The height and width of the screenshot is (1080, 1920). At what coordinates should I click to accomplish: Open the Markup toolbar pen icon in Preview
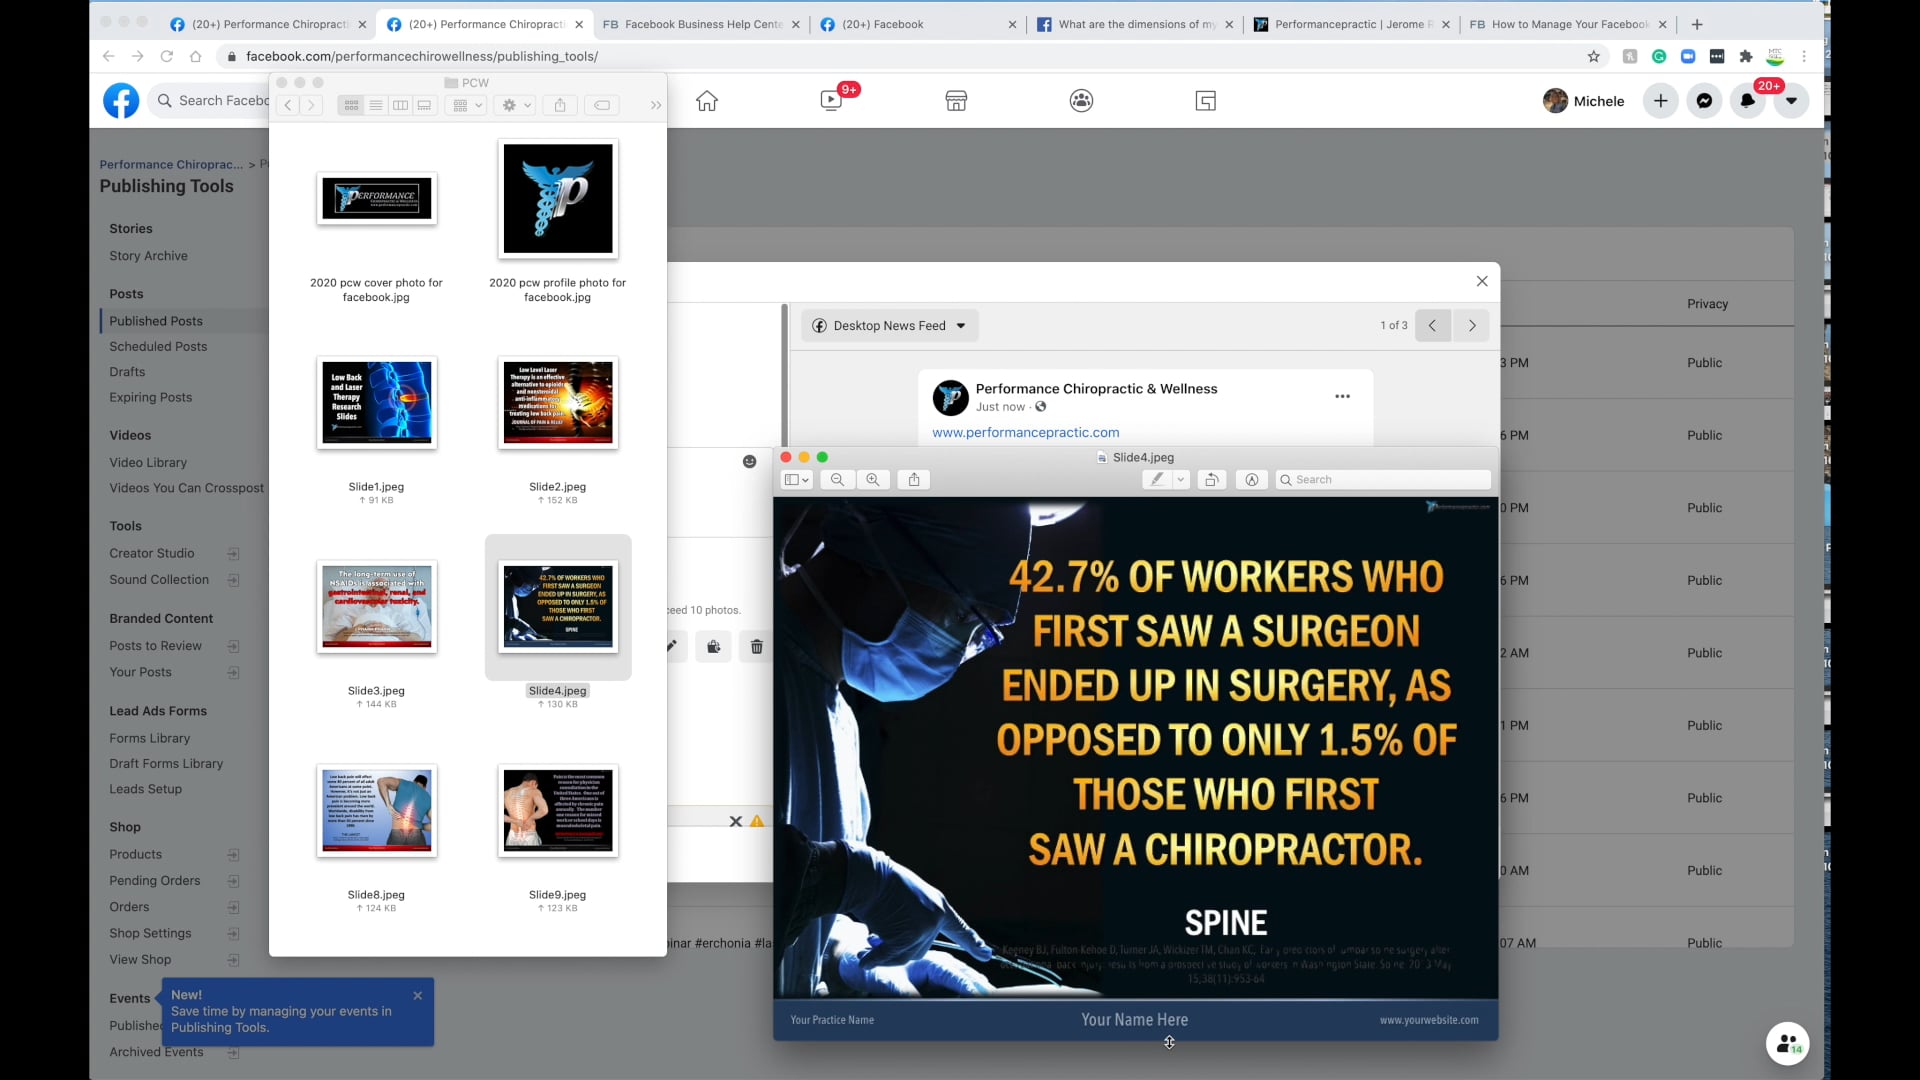pyautogui.click(x=1158, y=479)
